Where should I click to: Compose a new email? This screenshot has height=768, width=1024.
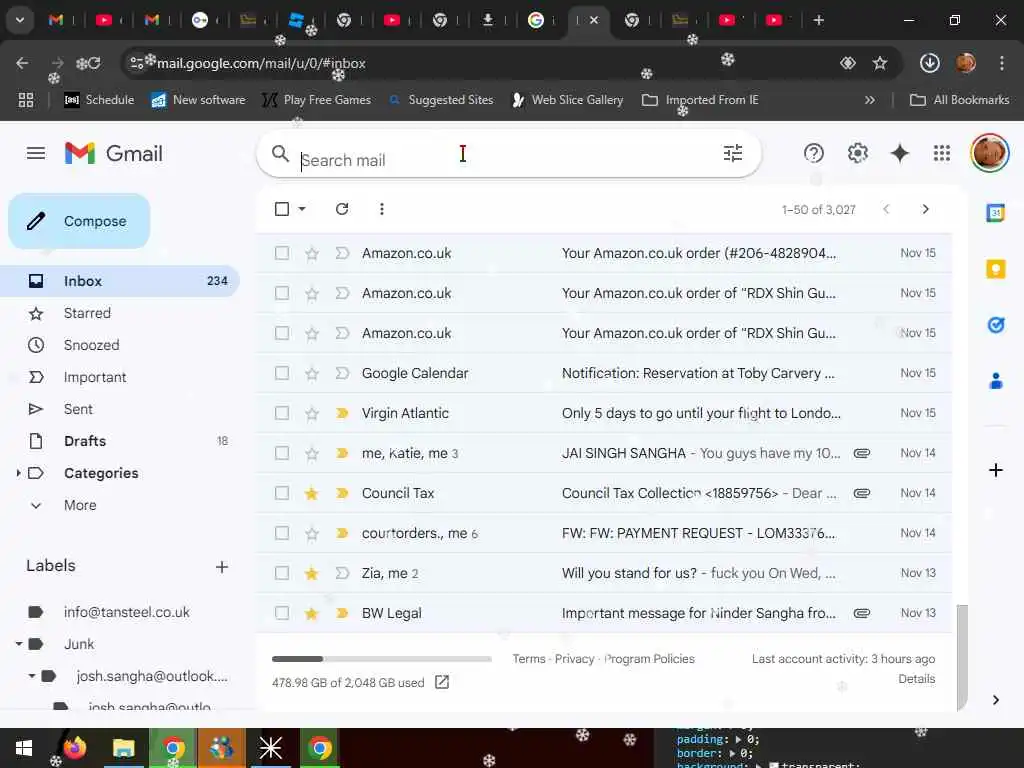79,221
